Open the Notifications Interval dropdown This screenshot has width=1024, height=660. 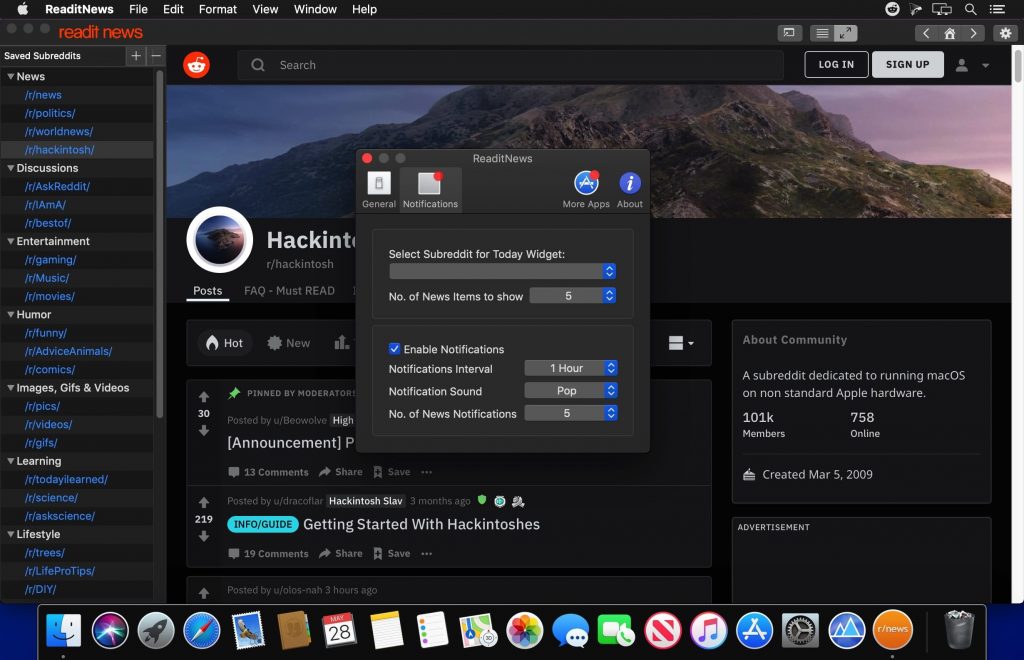pos(571,369)
